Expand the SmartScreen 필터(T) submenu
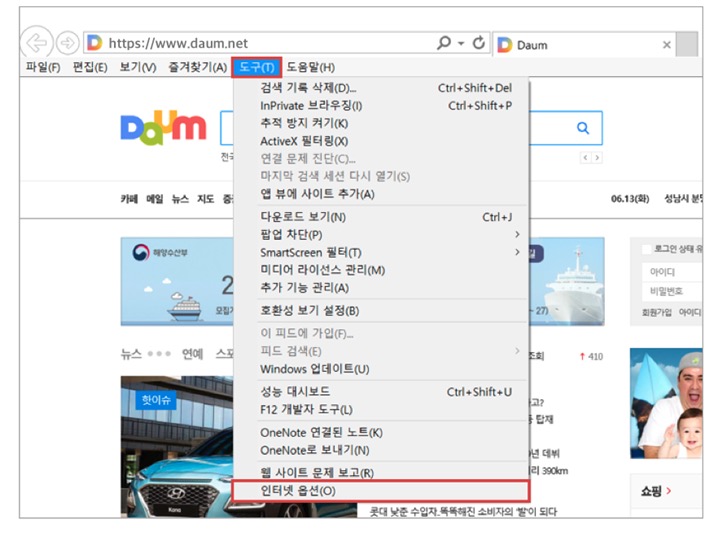721x533 pixels. click(x=382, y=252)
